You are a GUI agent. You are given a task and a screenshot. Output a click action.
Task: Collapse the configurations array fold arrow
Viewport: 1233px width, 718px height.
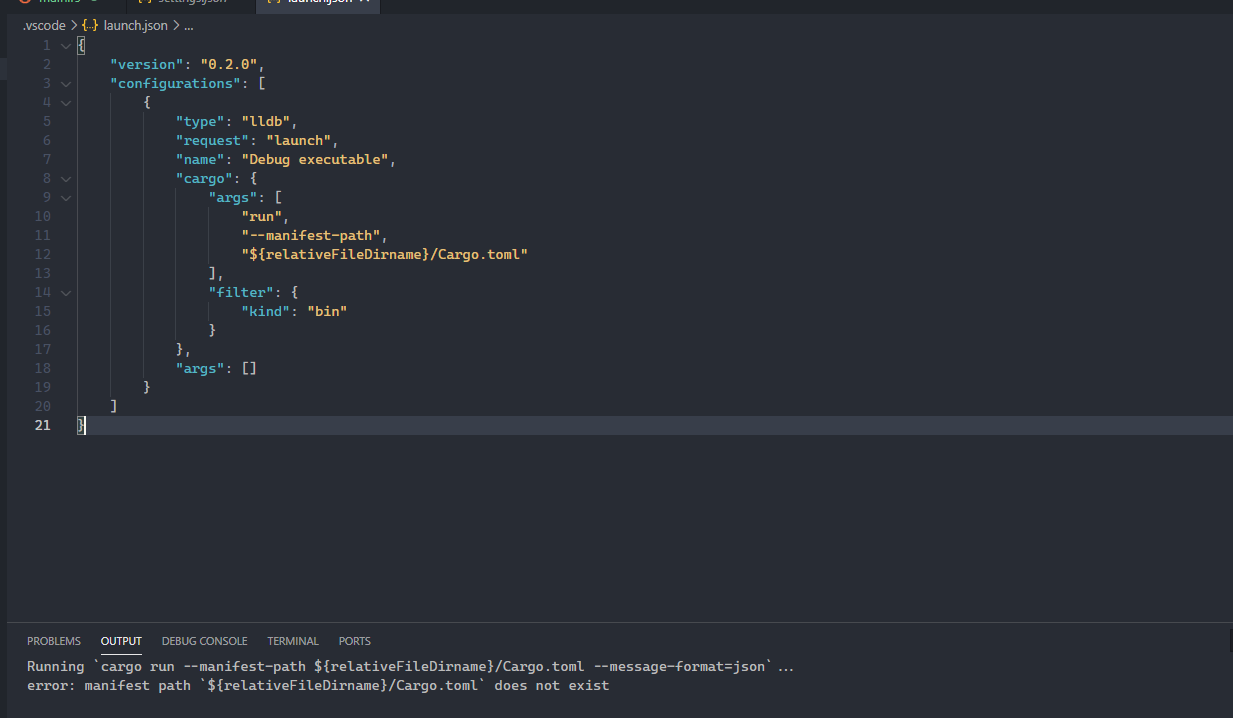[65, 83]
